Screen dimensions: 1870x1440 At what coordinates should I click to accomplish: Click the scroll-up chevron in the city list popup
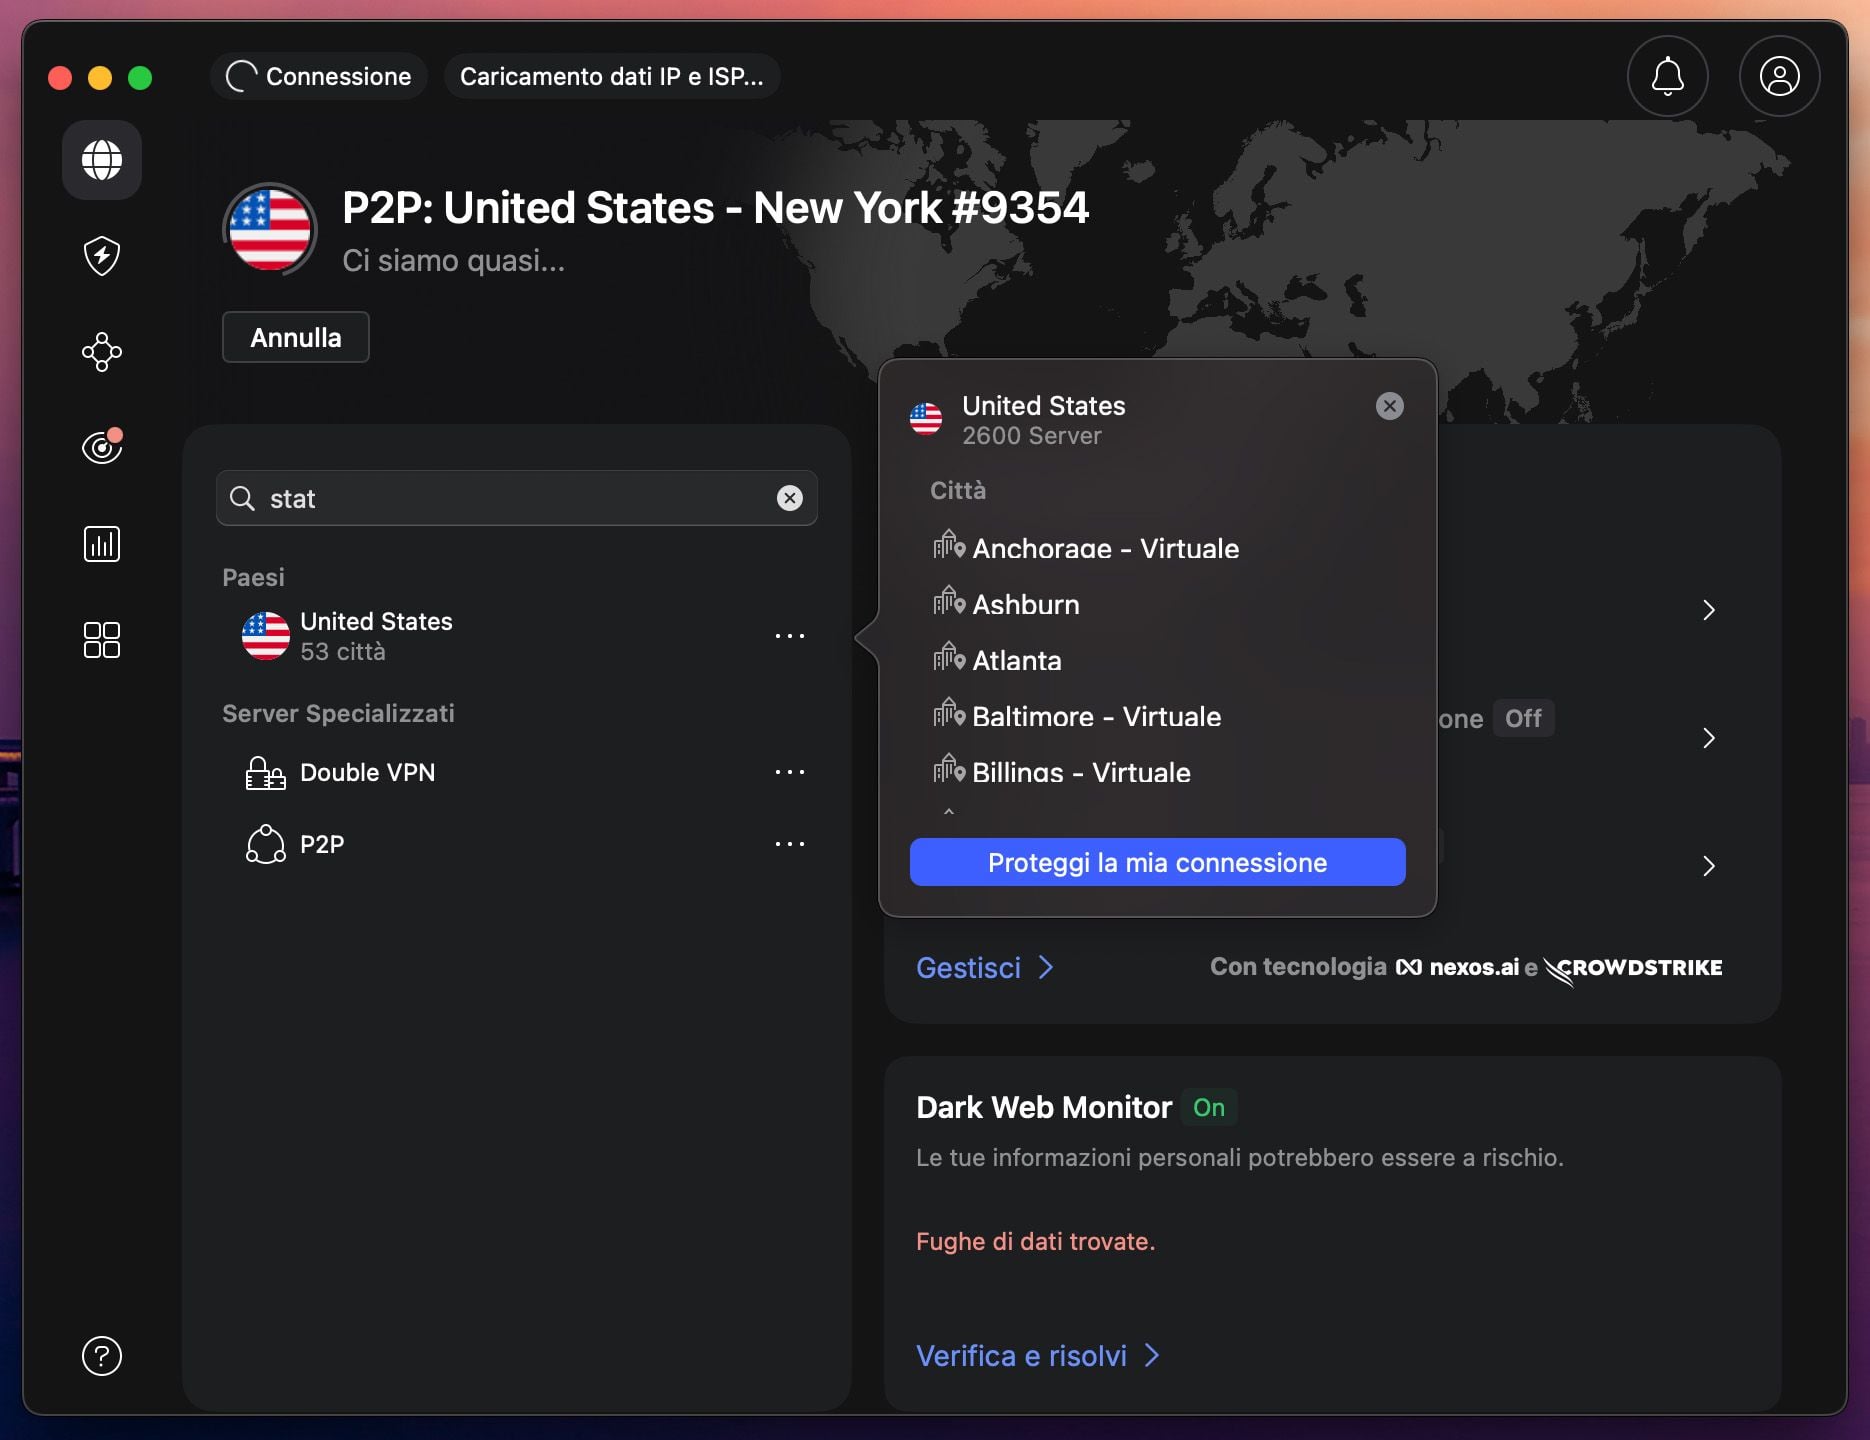948,813
